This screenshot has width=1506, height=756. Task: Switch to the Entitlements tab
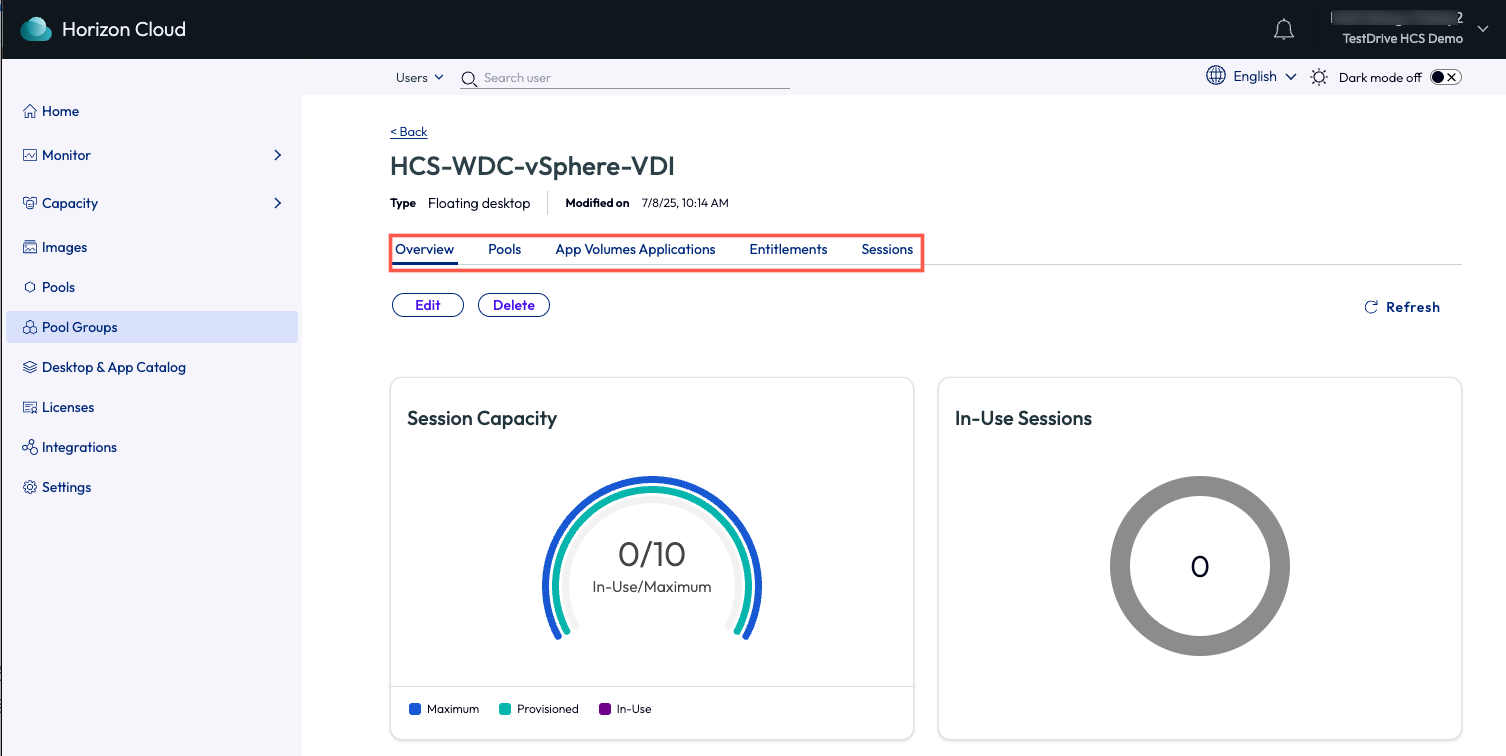point(788,249)
